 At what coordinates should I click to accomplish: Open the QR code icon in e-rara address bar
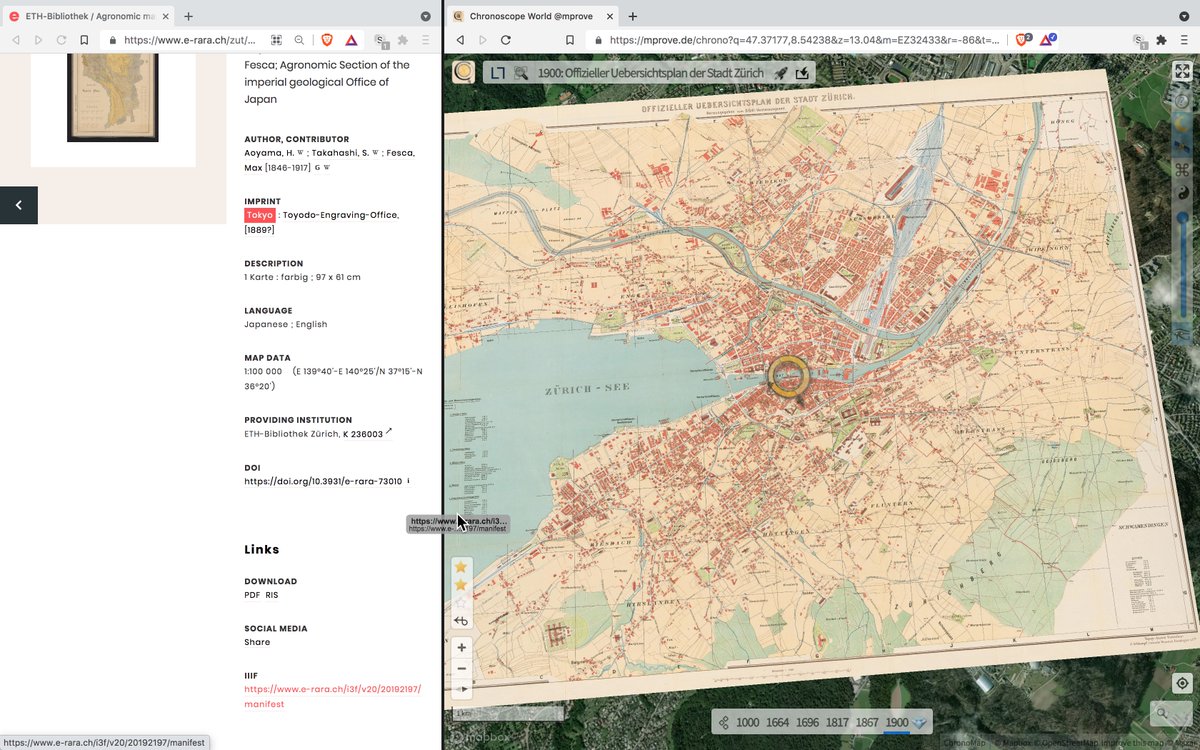click(x=277, y=40)
